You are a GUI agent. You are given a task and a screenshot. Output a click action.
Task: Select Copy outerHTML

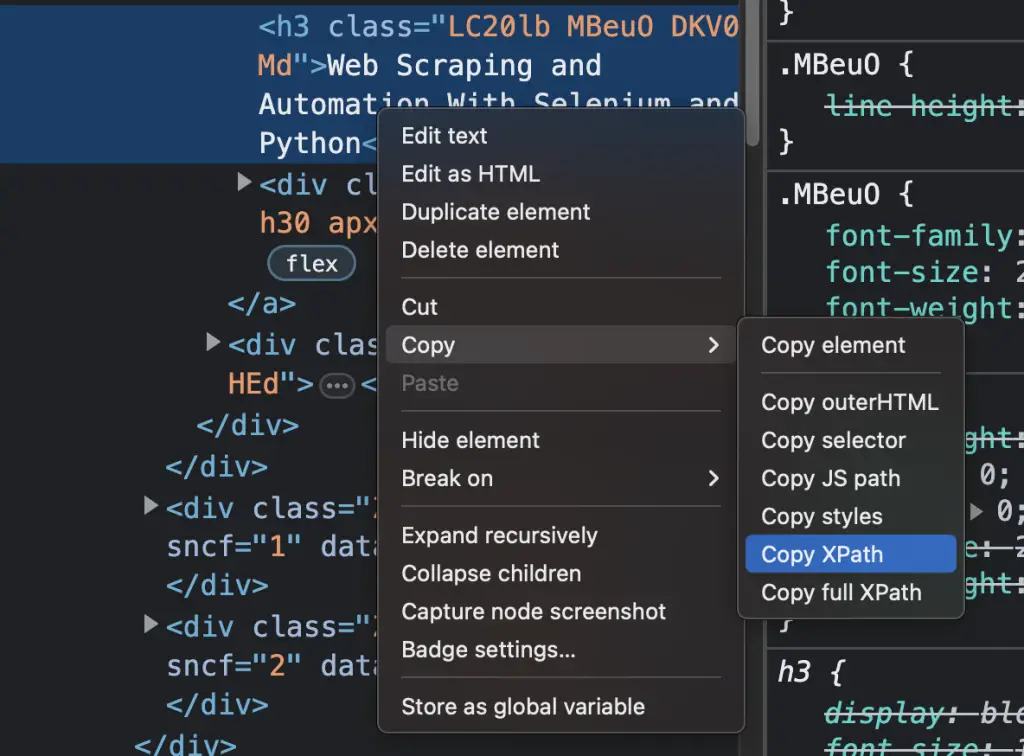point(850,402)
